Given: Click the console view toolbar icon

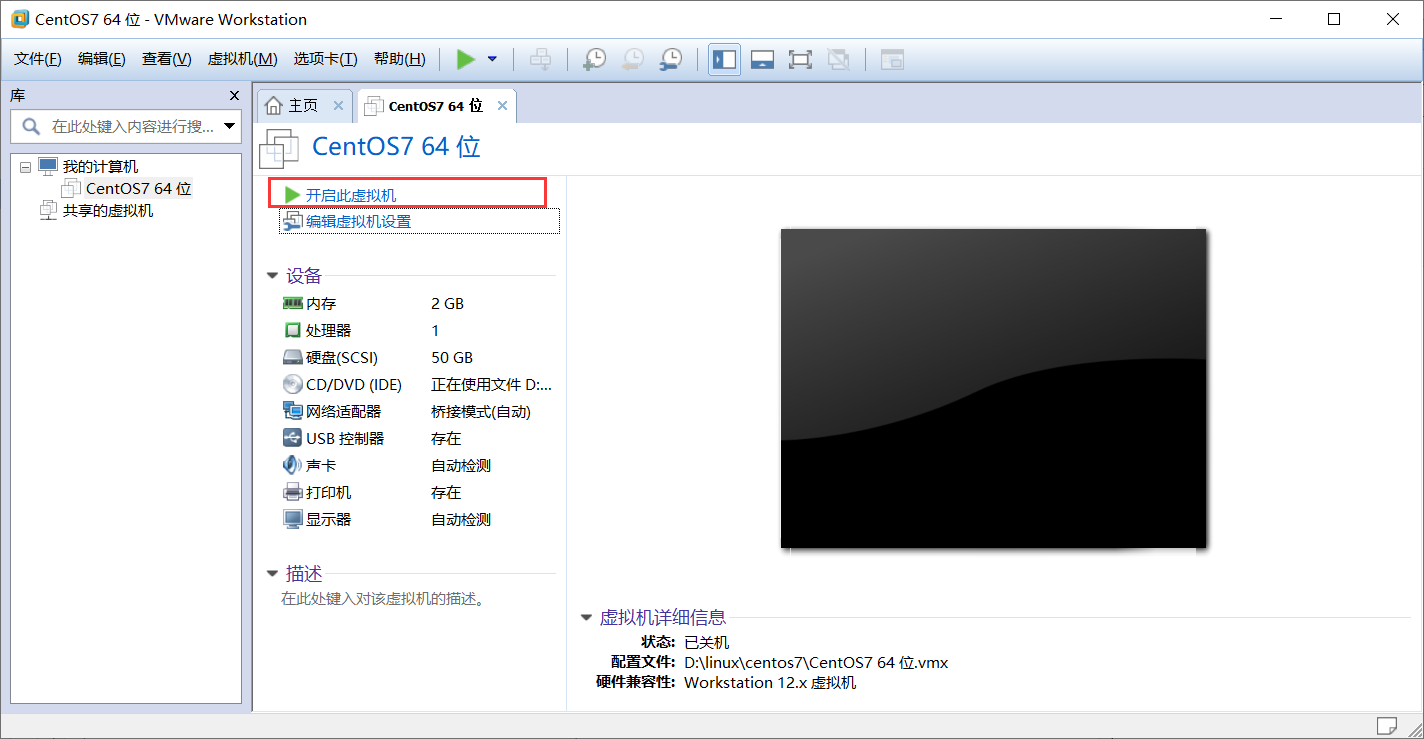Looking at the screenshot, I should [x=892, y=59].
